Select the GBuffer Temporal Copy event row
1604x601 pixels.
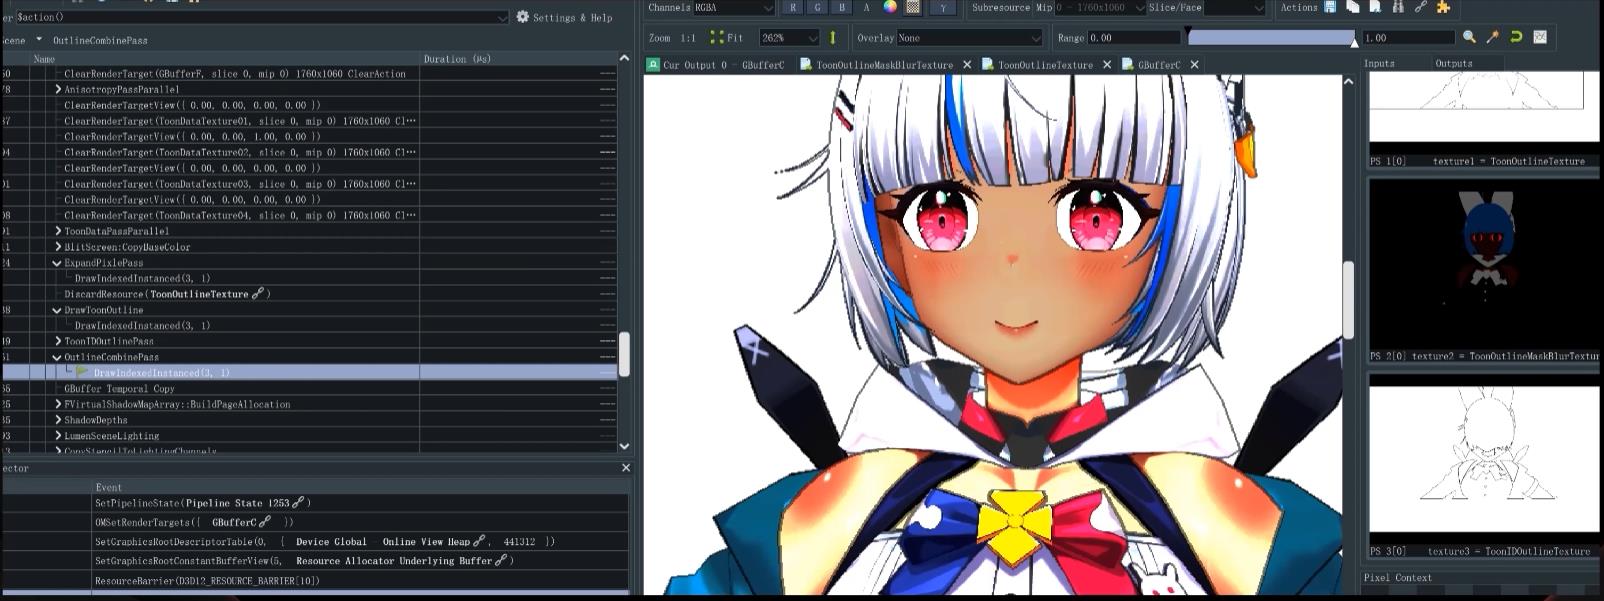coord(309,388)
